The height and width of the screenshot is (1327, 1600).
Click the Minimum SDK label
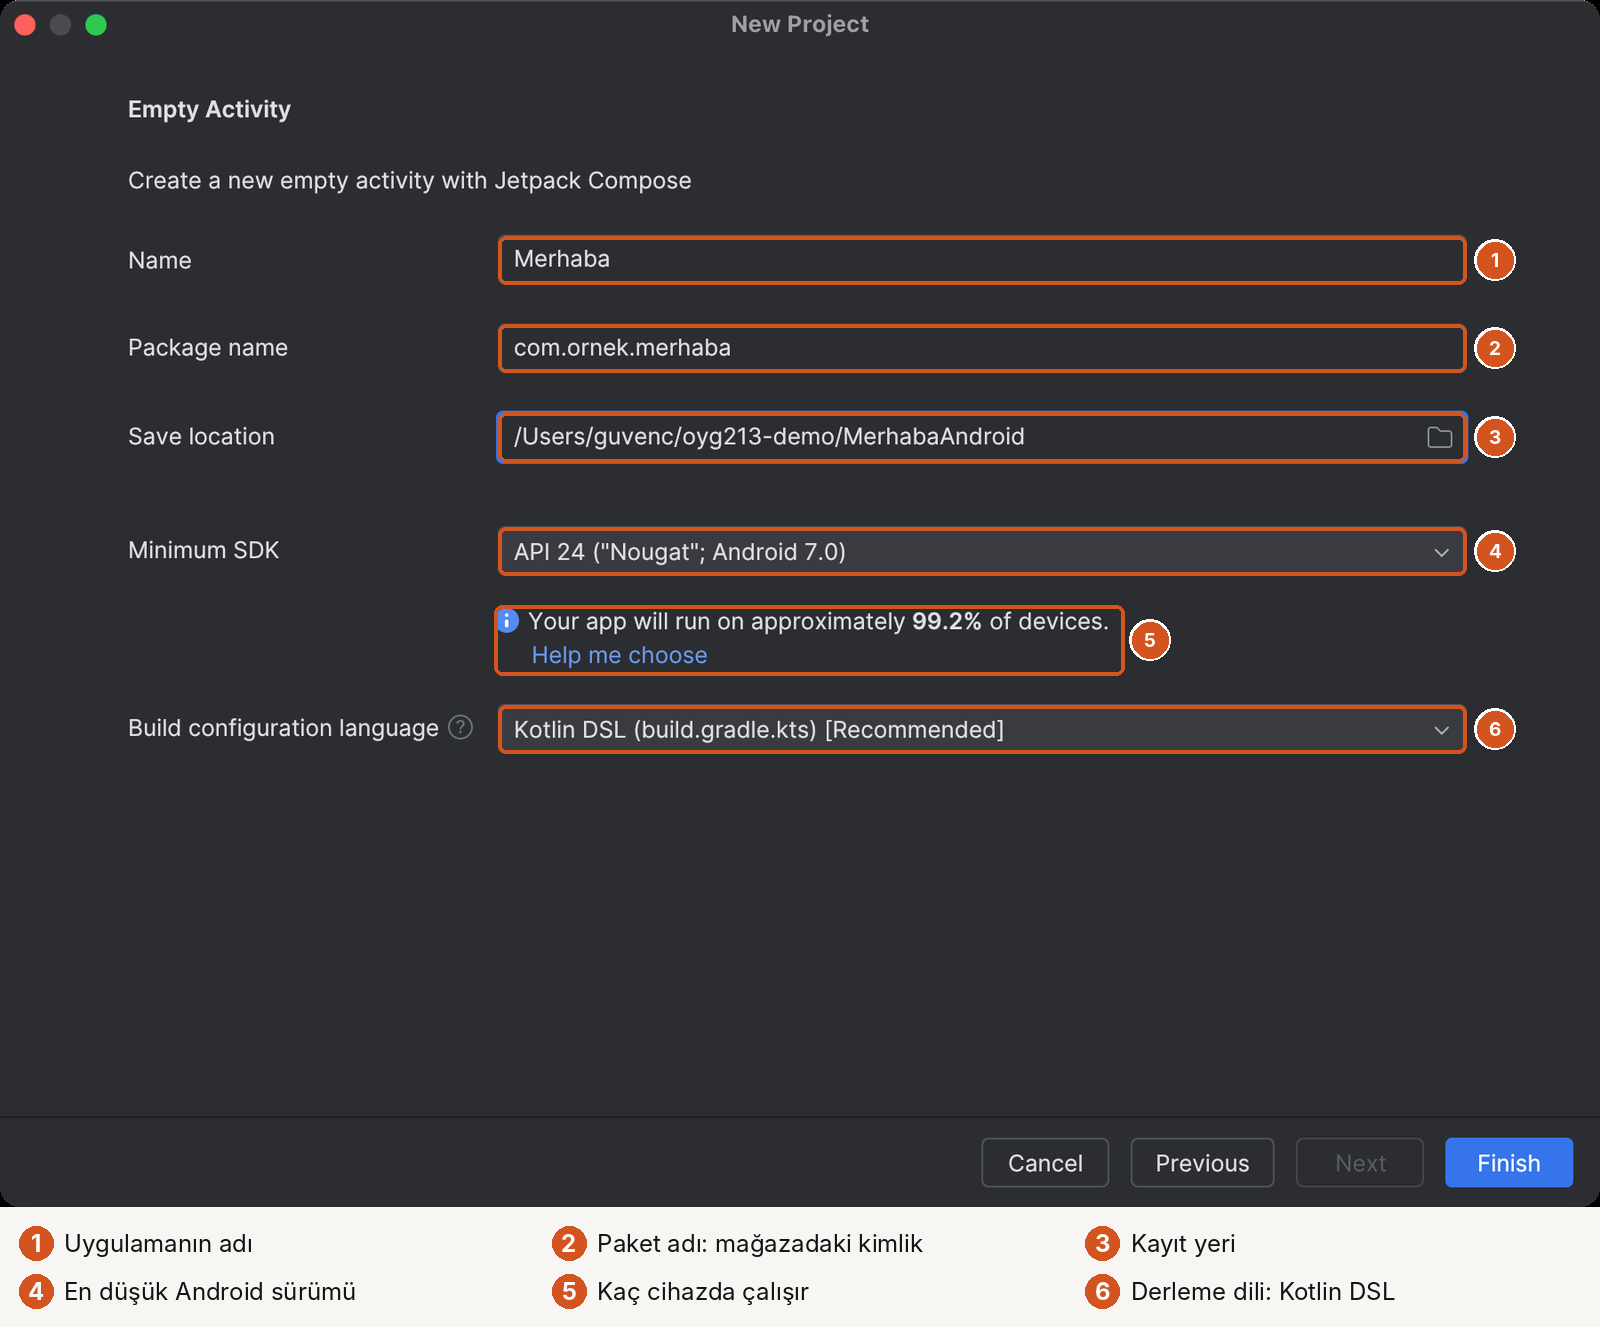[x=204, y=550]
